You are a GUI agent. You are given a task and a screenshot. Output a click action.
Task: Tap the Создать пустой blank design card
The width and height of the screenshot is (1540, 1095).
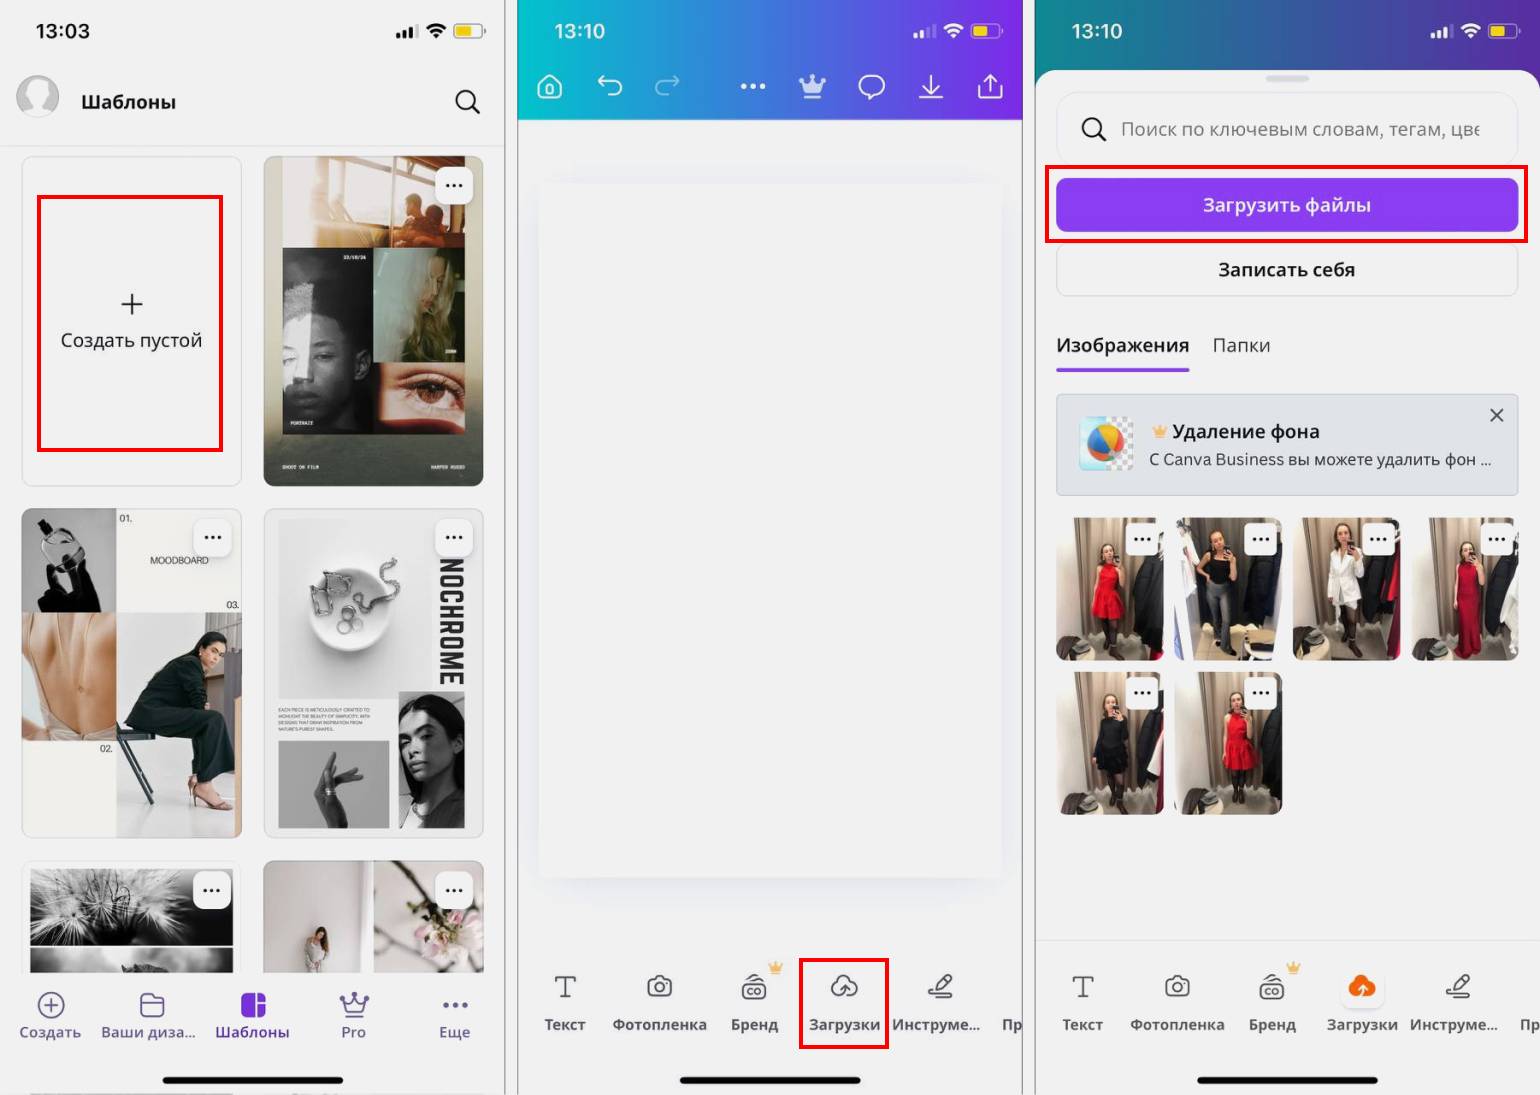point(131,322)
